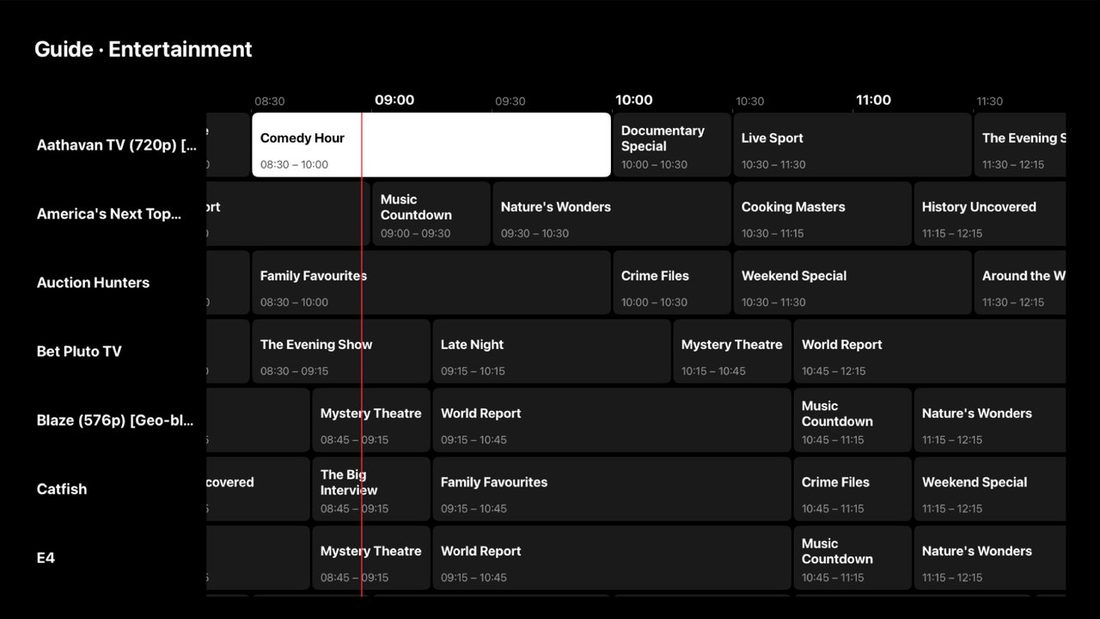Select Live Sport 10:30 – 11:30
Viewport: 1100px width, 619px height.
pos(852,145)
